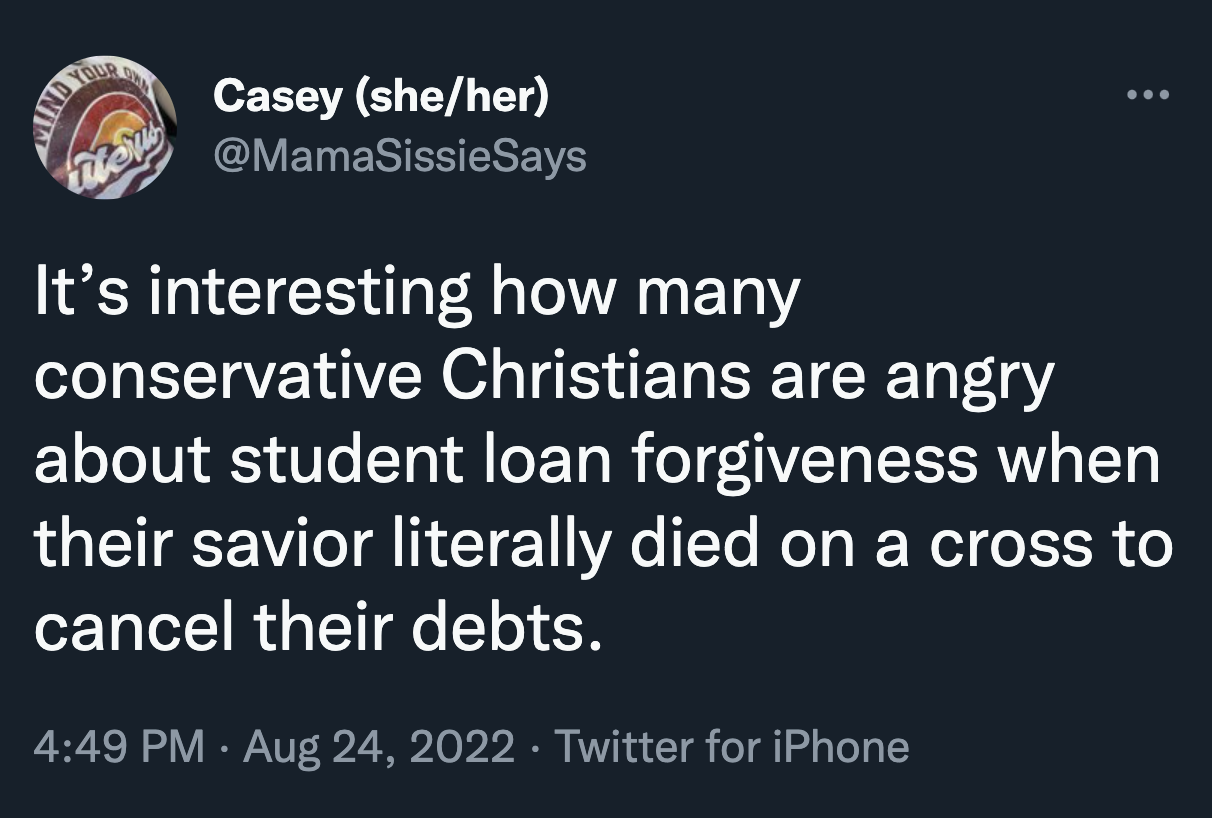Click the phrase "It's interesting how many"
Image resolution: width=1212 pixels, height=818 pixels.
417,294
